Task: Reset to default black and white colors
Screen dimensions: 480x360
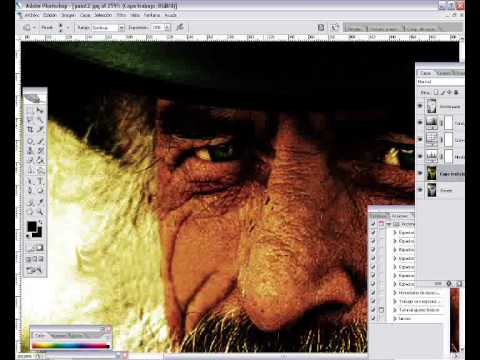Action: (29, 236)
